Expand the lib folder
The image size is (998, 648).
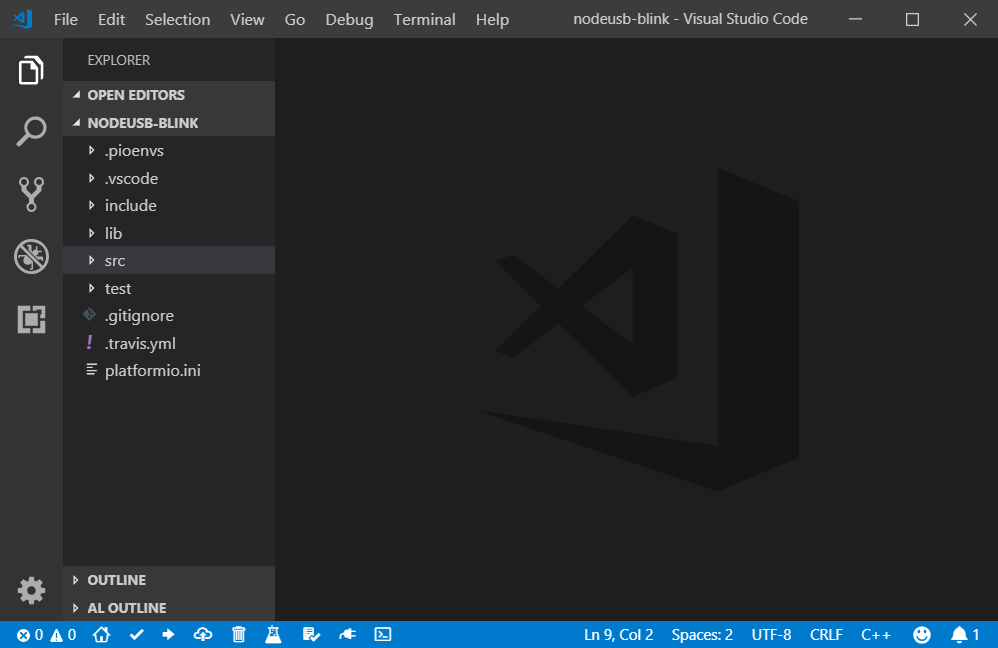169,233
